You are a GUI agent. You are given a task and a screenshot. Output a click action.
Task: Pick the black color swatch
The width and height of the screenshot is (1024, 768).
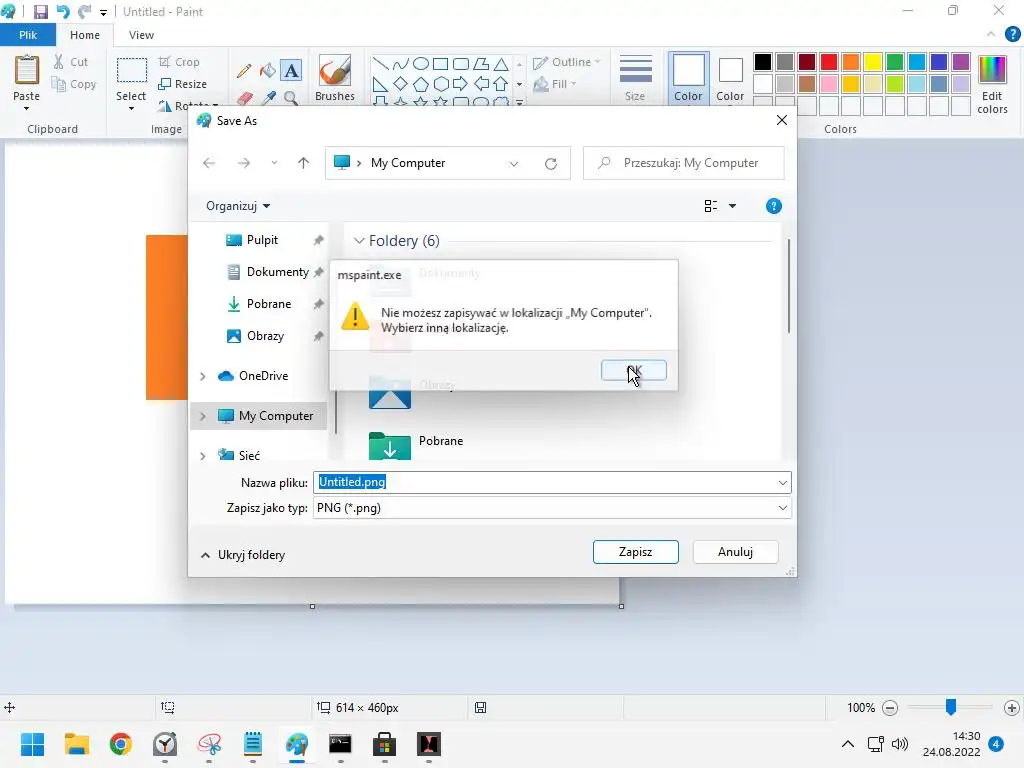pos(763,62)
